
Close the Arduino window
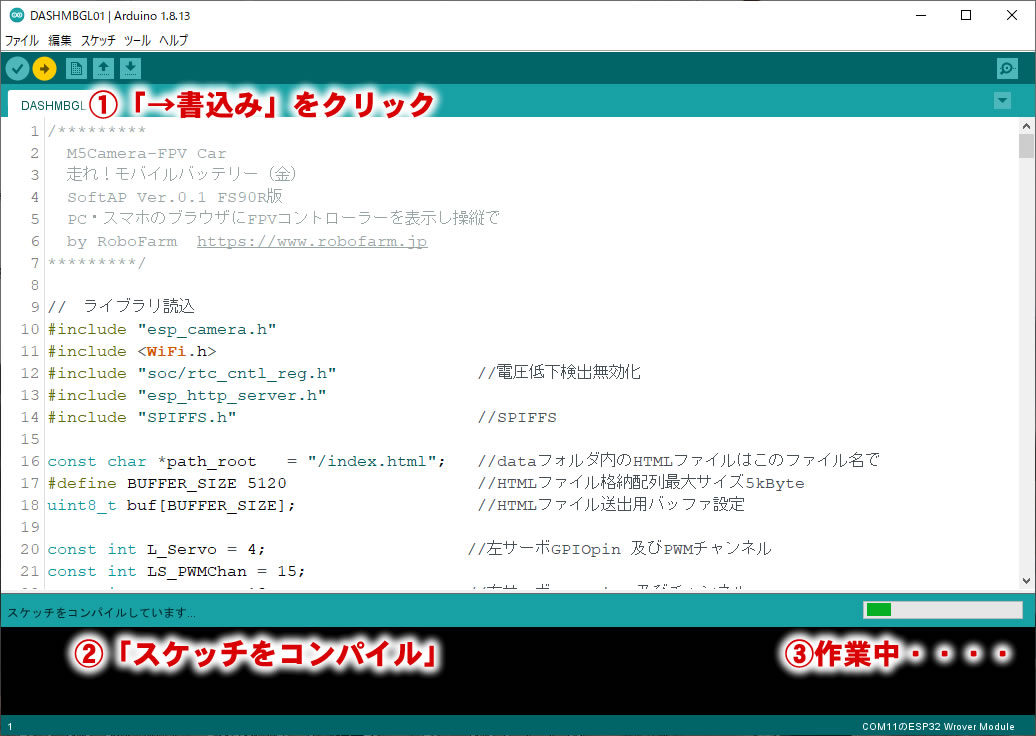1012,15
